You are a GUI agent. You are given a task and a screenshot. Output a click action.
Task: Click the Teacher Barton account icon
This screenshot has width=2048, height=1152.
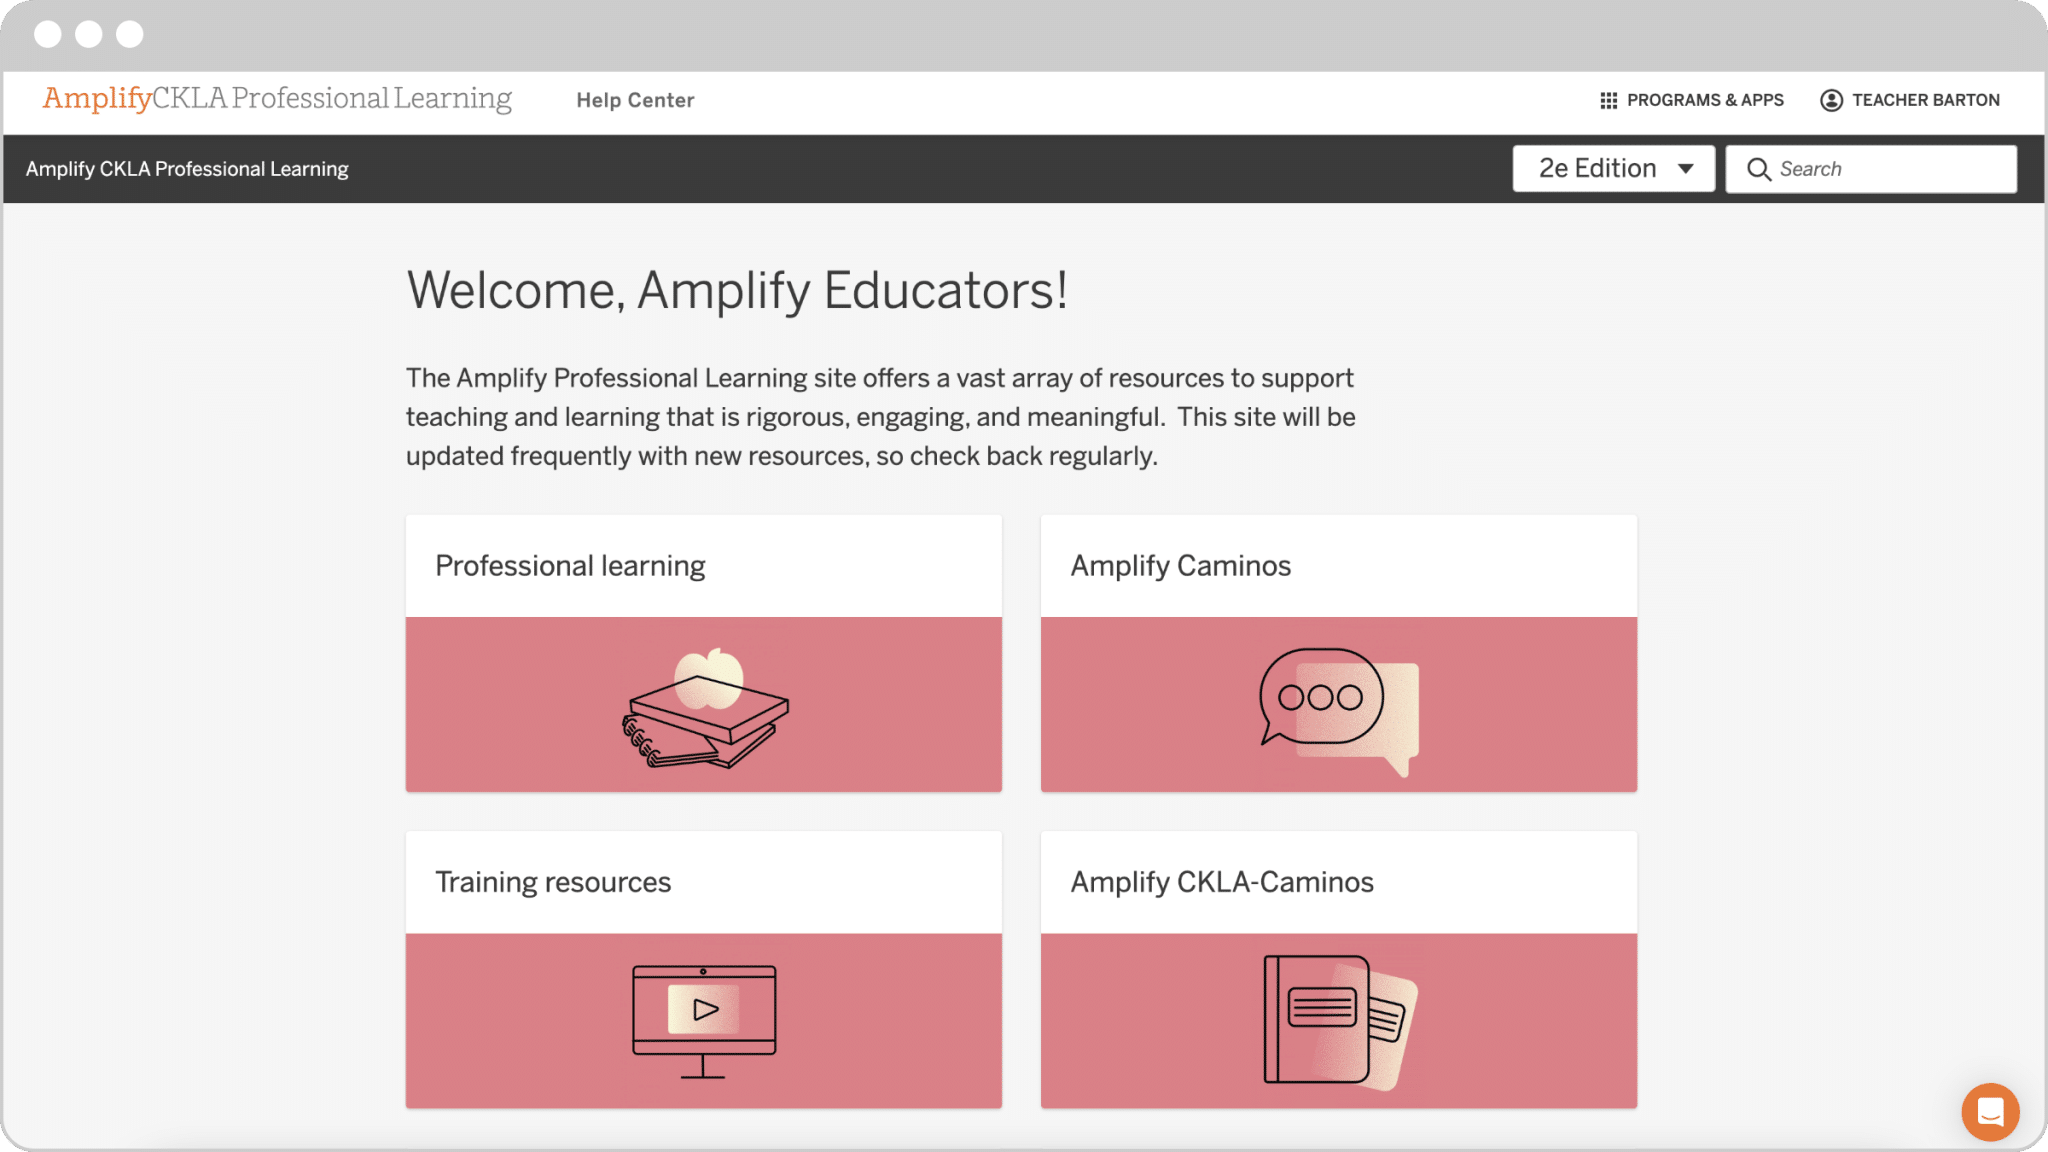pos(1832,100)
